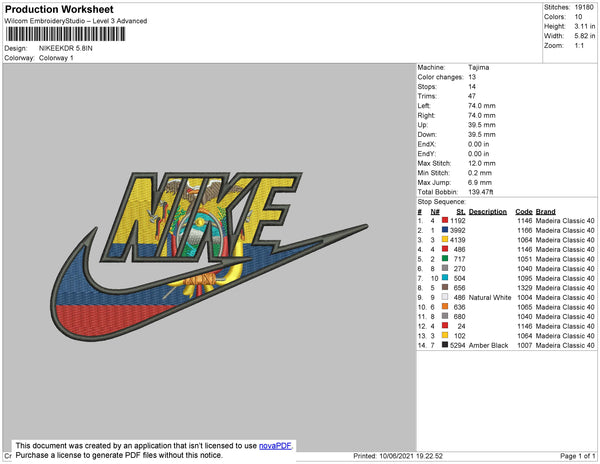This screenshot has height=464, width=600.
Task: Click thread code '1166' in row 2
Action: point(524,230)
